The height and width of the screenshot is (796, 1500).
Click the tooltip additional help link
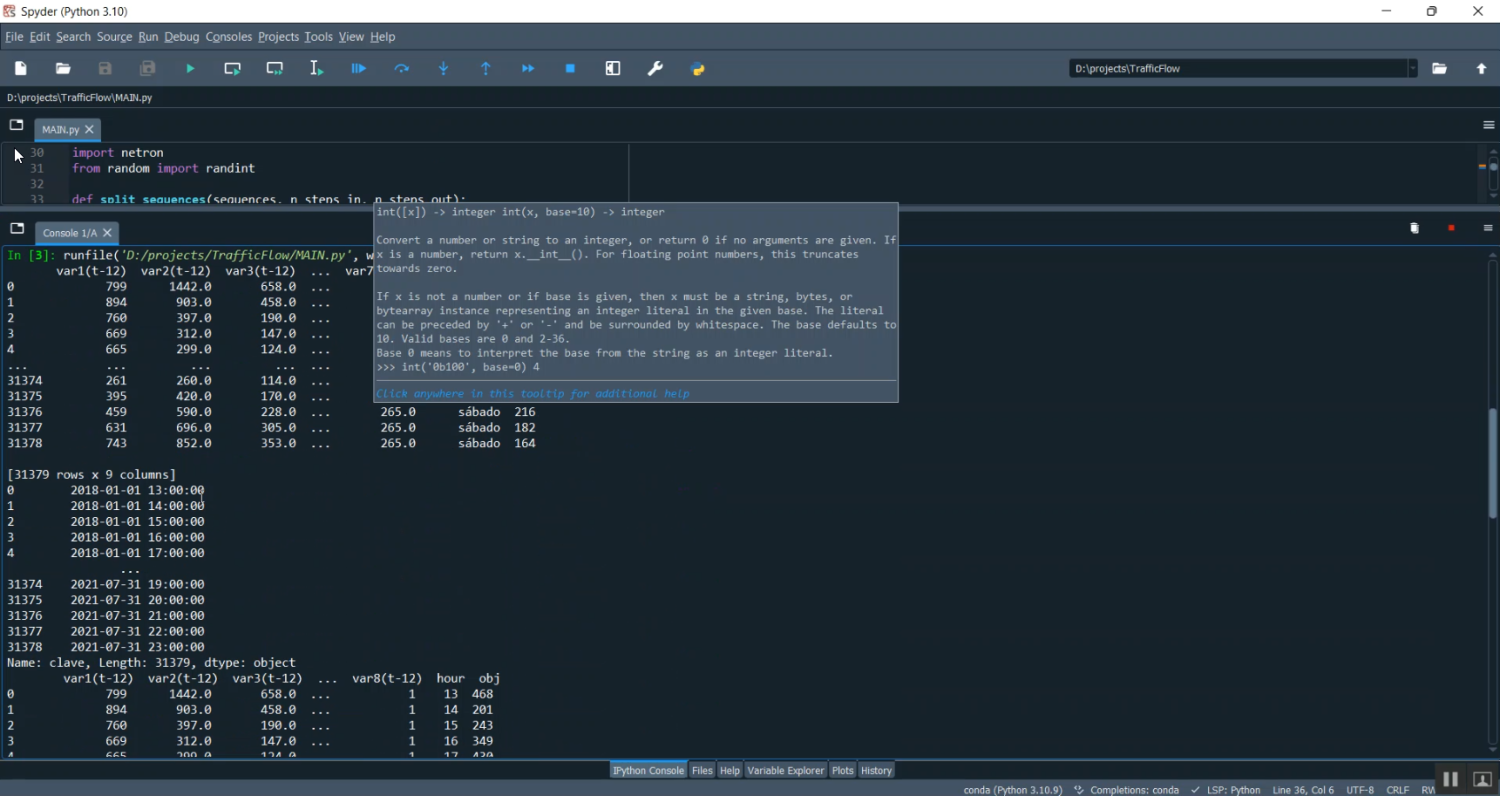[x=532, y=394]
